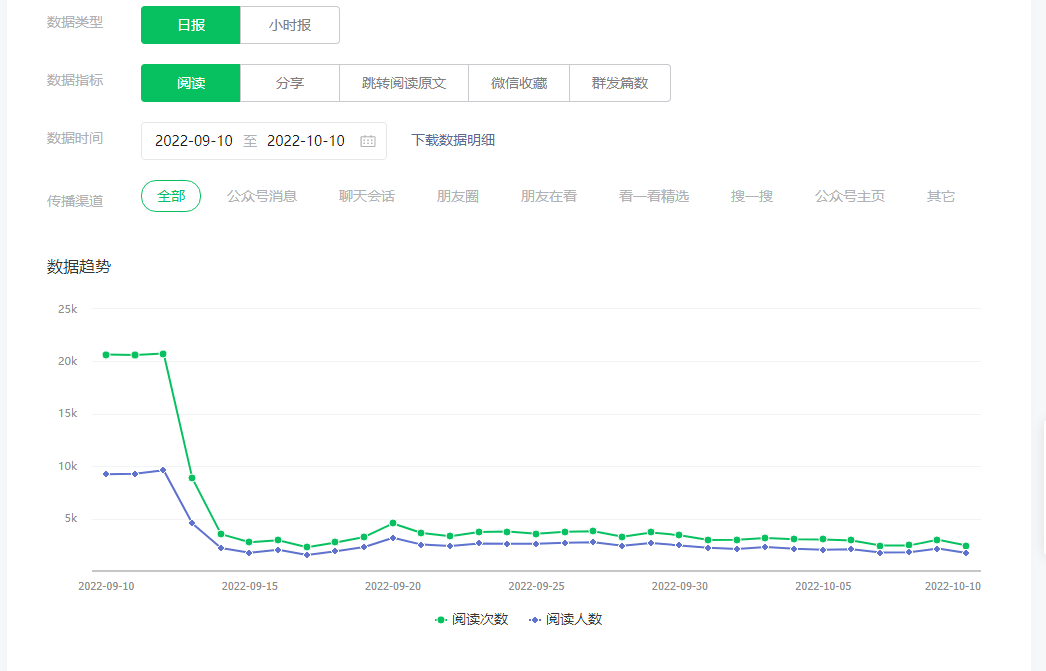Open the calendar icon in date range

pyautogui.click(x=368, y=141)
